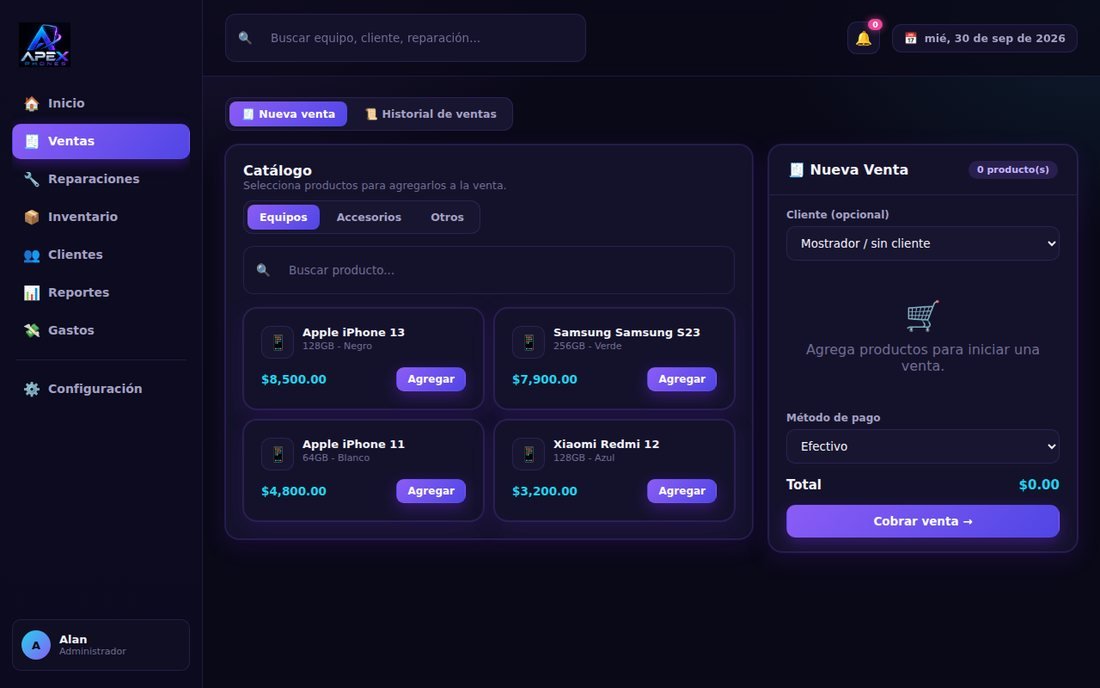This screenshot has height=688, width=1100.
Task: Select the Otros catalog tab
Action: [x=447, y=217]
